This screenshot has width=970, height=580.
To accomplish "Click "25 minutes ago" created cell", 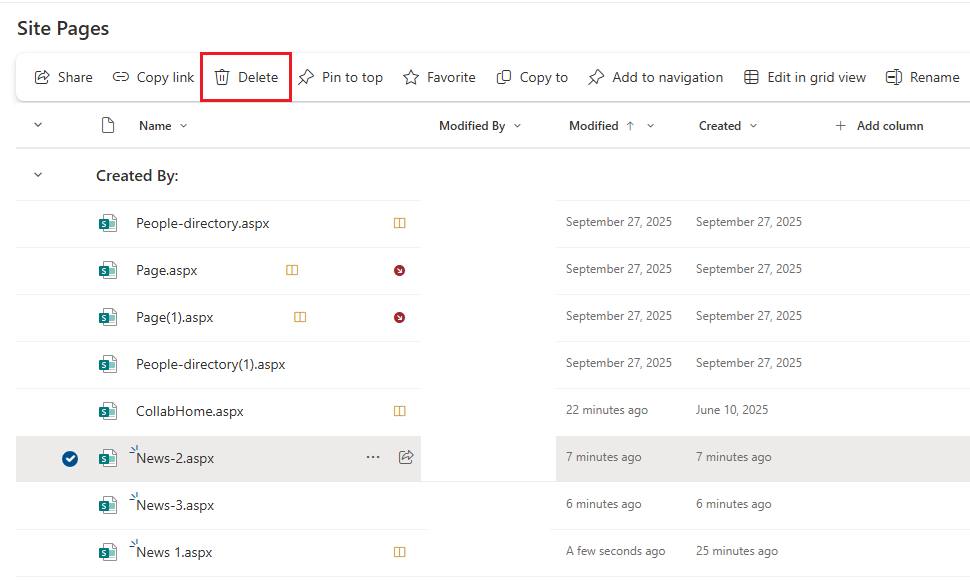I will 737,551.
